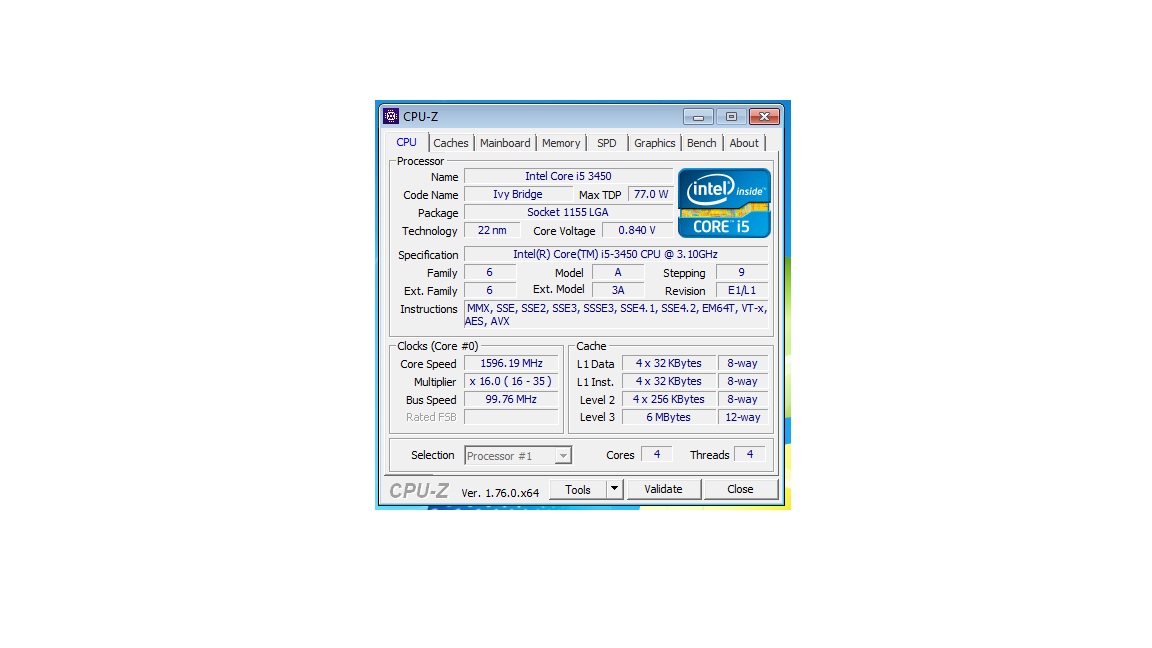Click the L1 Data size 4 x 32 KBytes
Screen dimensions: 1152x648
tap(669, 364)
